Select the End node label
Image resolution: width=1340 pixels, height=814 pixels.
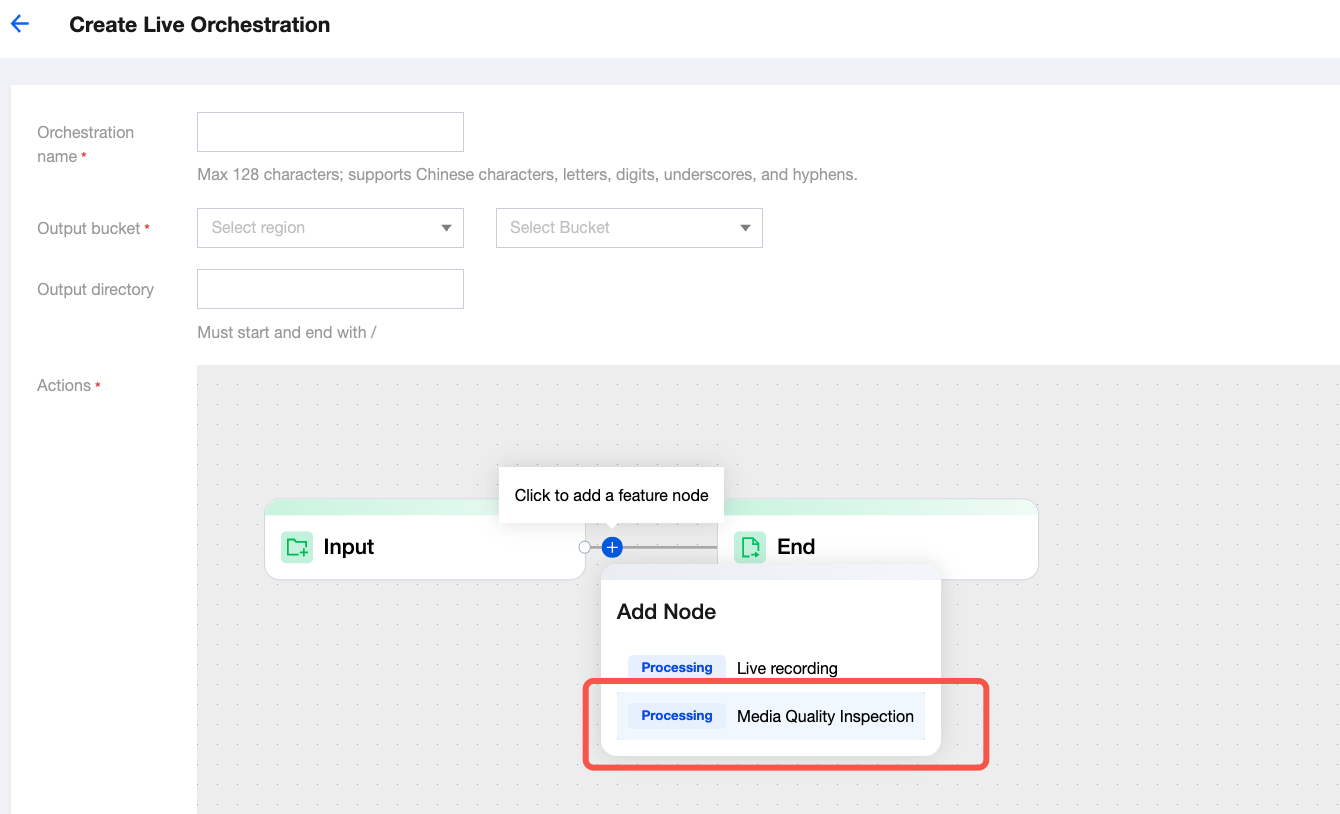[796, 547]
